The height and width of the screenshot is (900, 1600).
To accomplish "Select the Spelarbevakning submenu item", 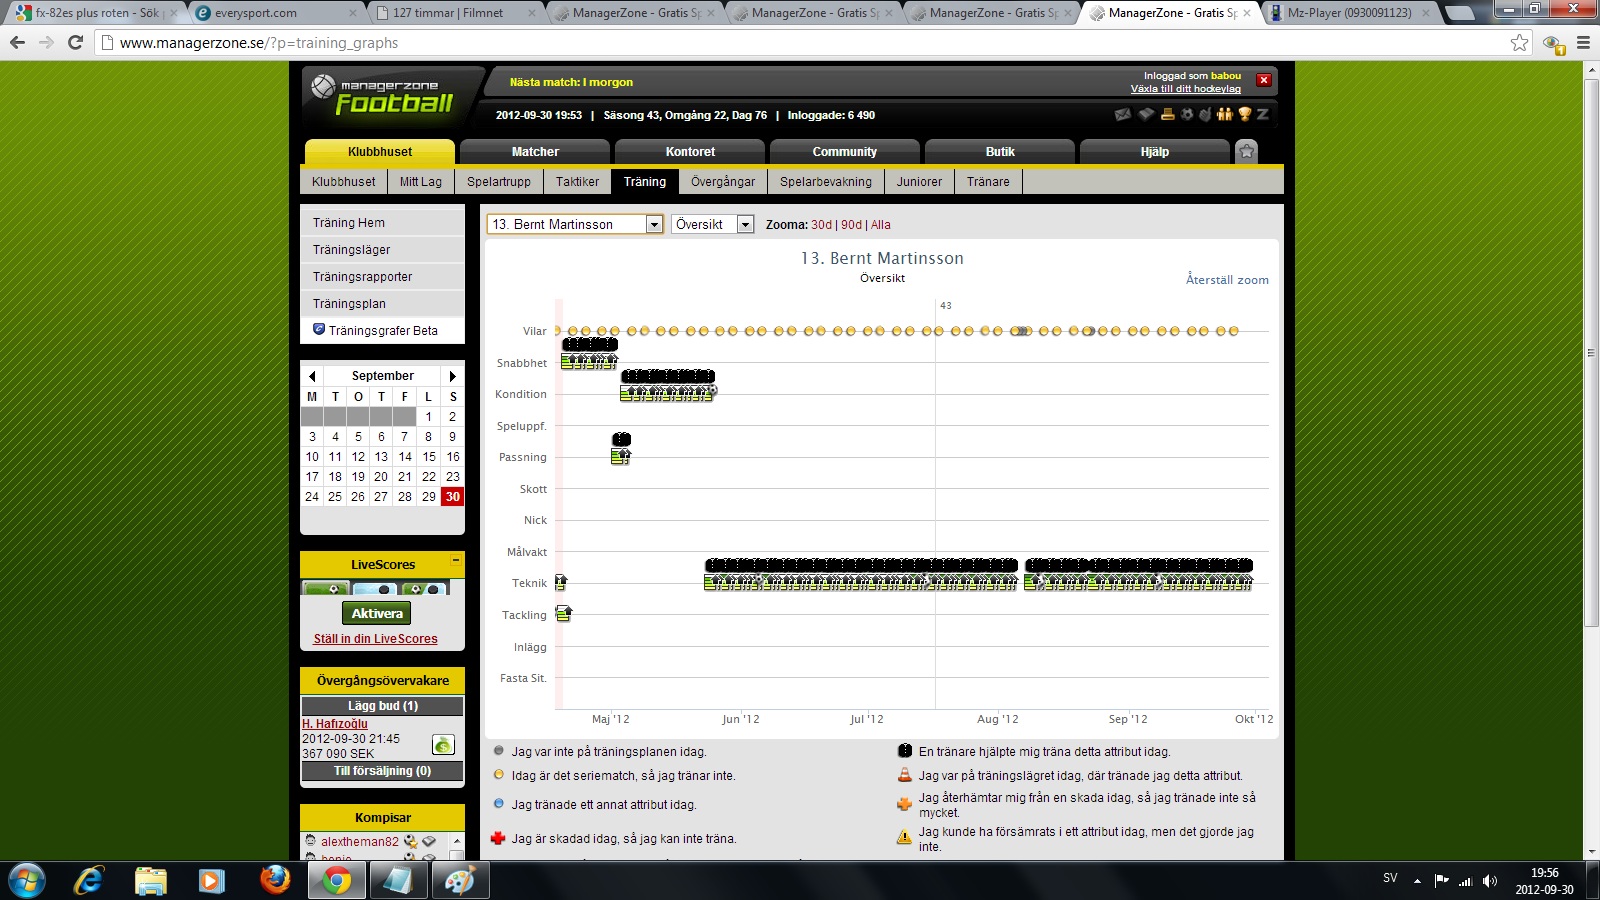I will (x=826, y=182).
